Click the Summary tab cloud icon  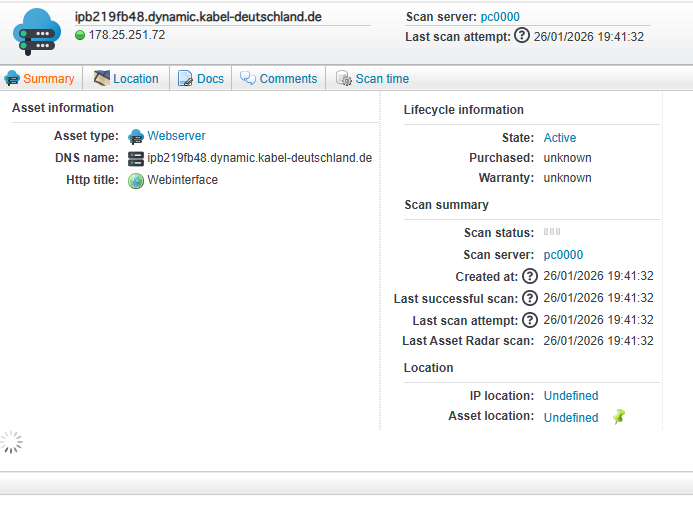12,79
